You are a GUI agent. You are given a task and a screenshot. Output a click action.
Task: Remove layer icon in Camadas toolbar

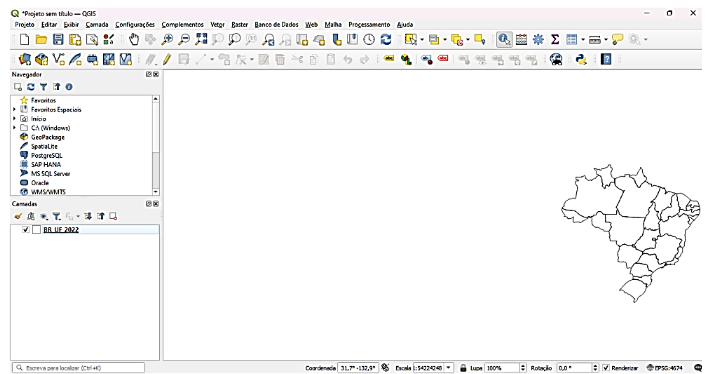(x=113, y=217)
